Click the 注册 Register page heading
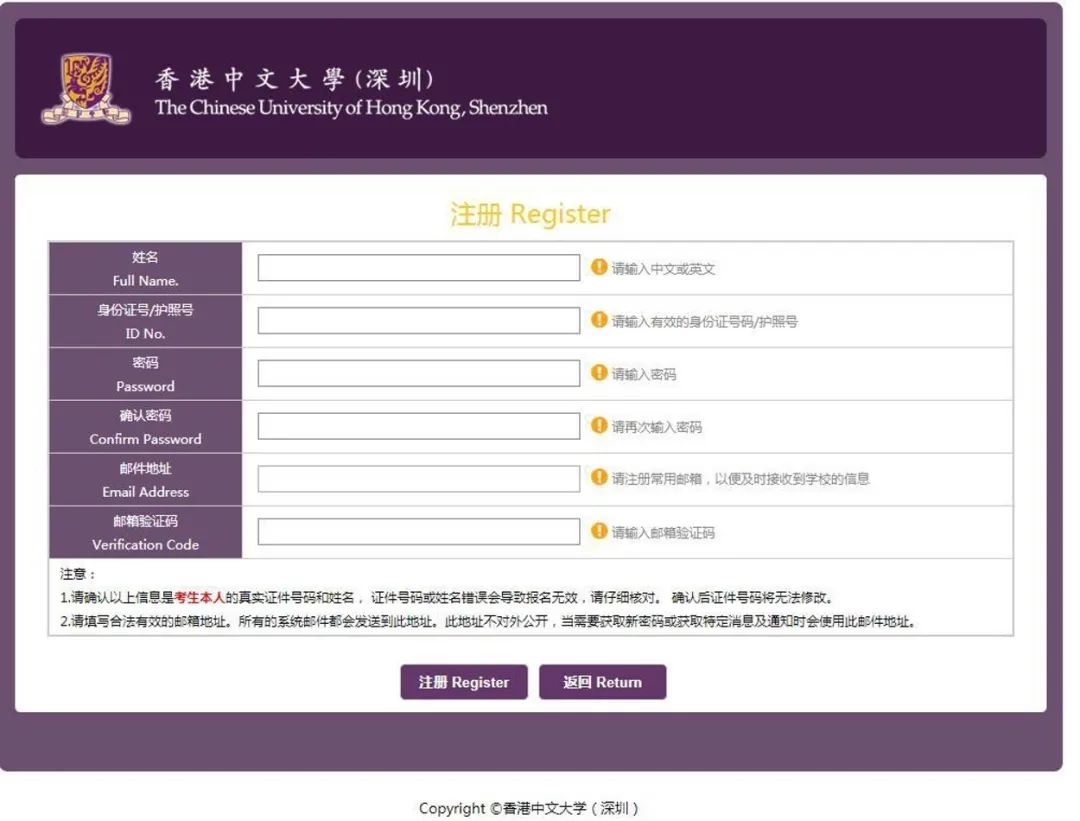 coord(530,214)
